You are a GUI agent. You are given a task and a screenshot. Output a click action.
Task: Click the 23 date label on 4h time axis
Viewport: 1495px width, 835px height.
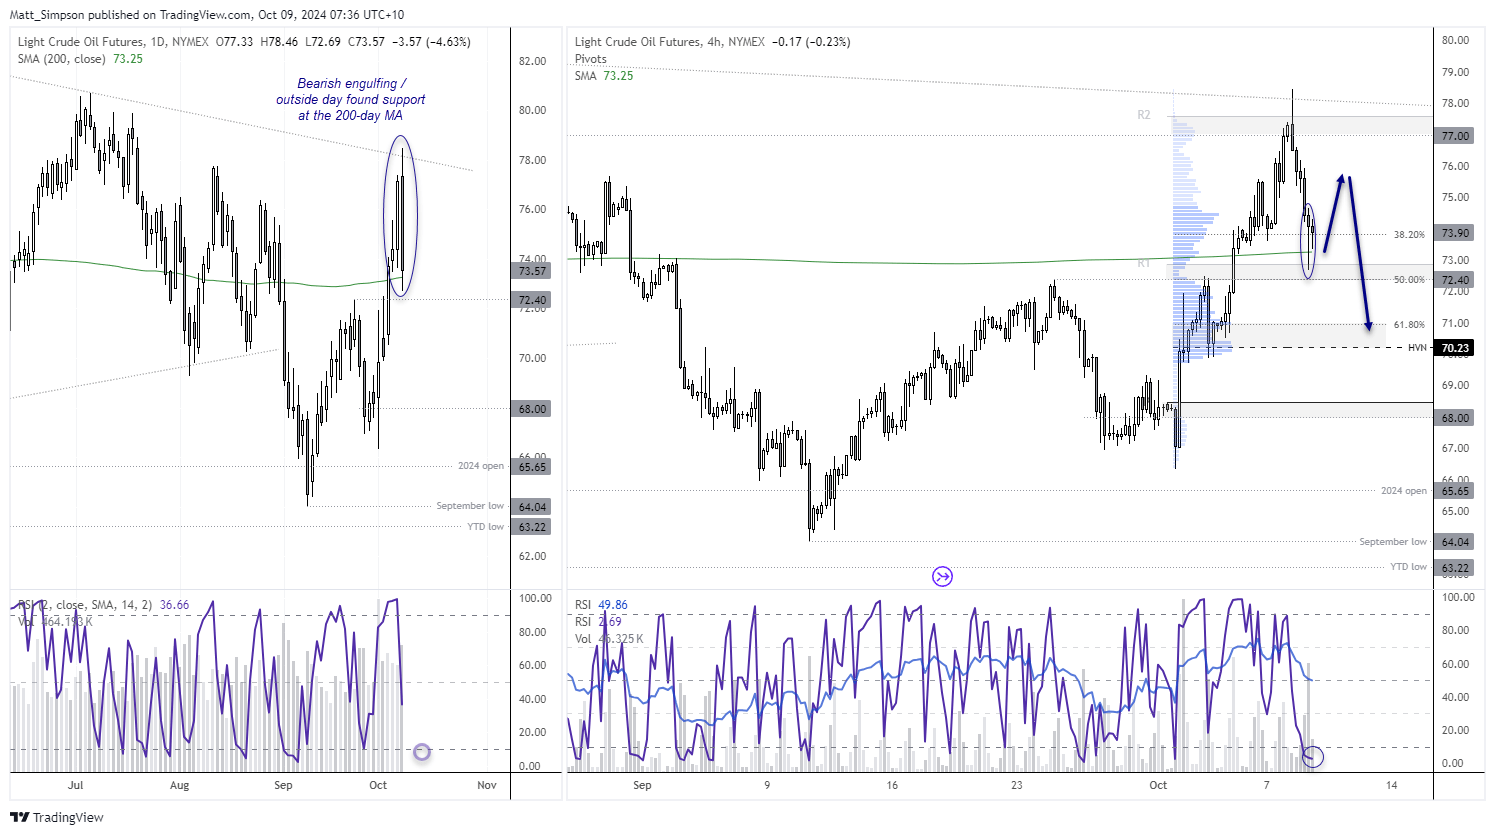(1016, 785)
